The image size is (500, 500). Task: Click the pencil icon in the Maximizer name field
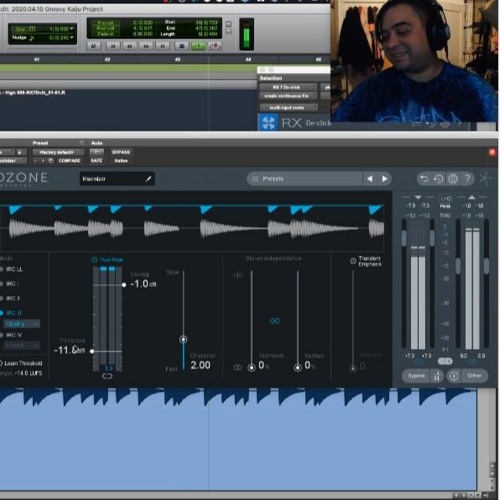pos(149,179)
